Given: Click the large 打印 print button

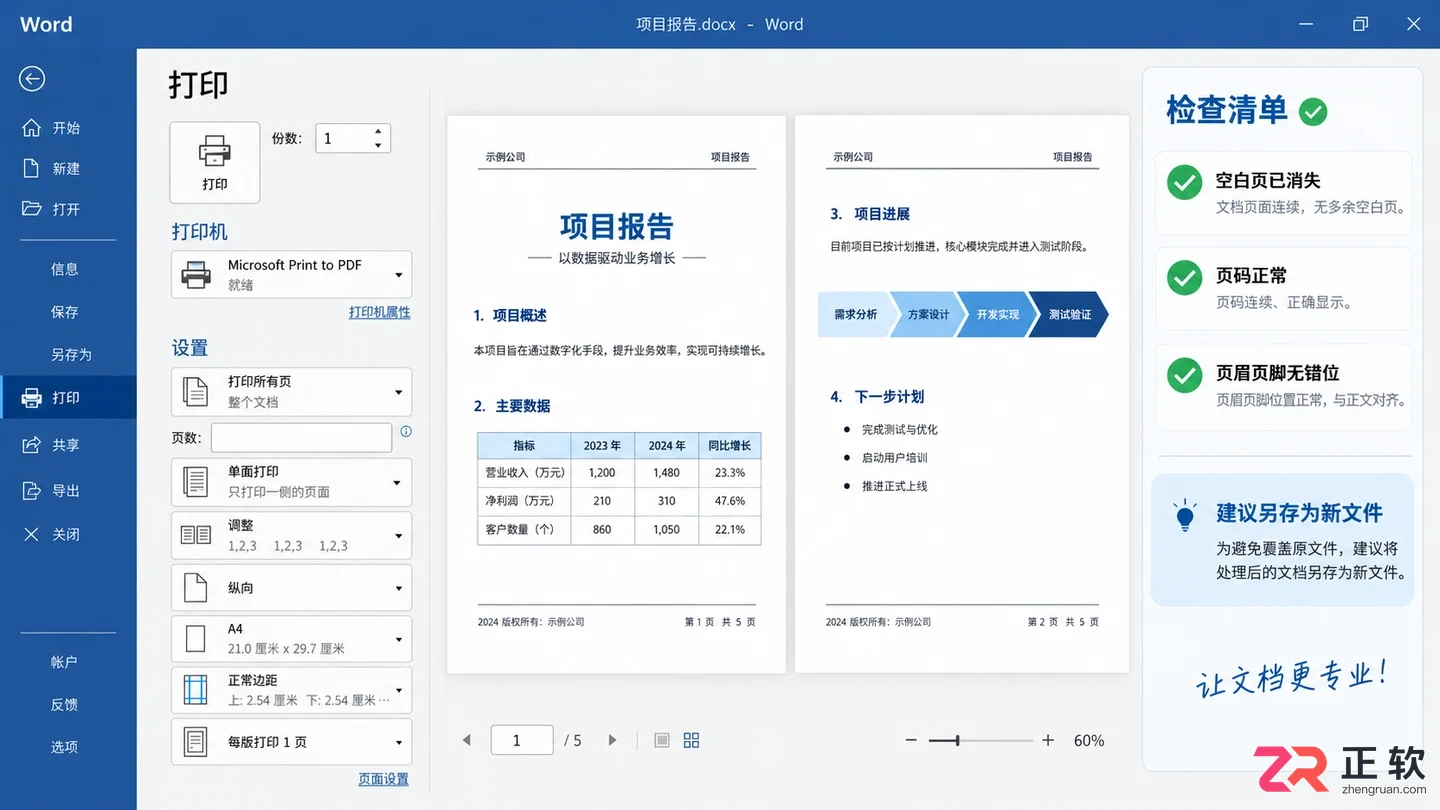Looking at the screenshot, I should point(215,163).
